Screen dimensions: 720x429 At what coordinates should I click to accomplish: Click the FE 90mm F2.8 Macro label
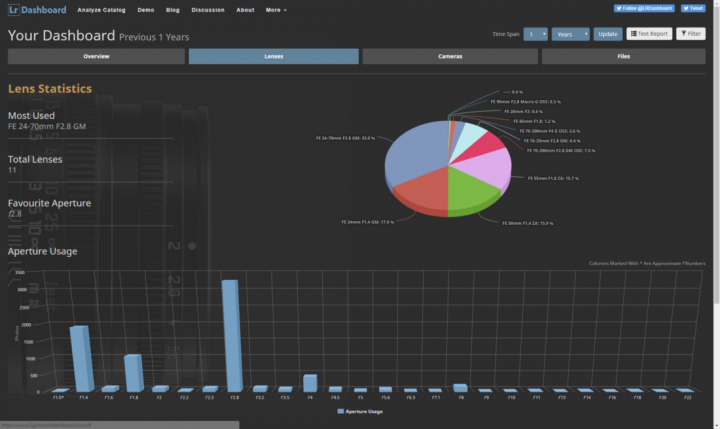tap(525, 102)
